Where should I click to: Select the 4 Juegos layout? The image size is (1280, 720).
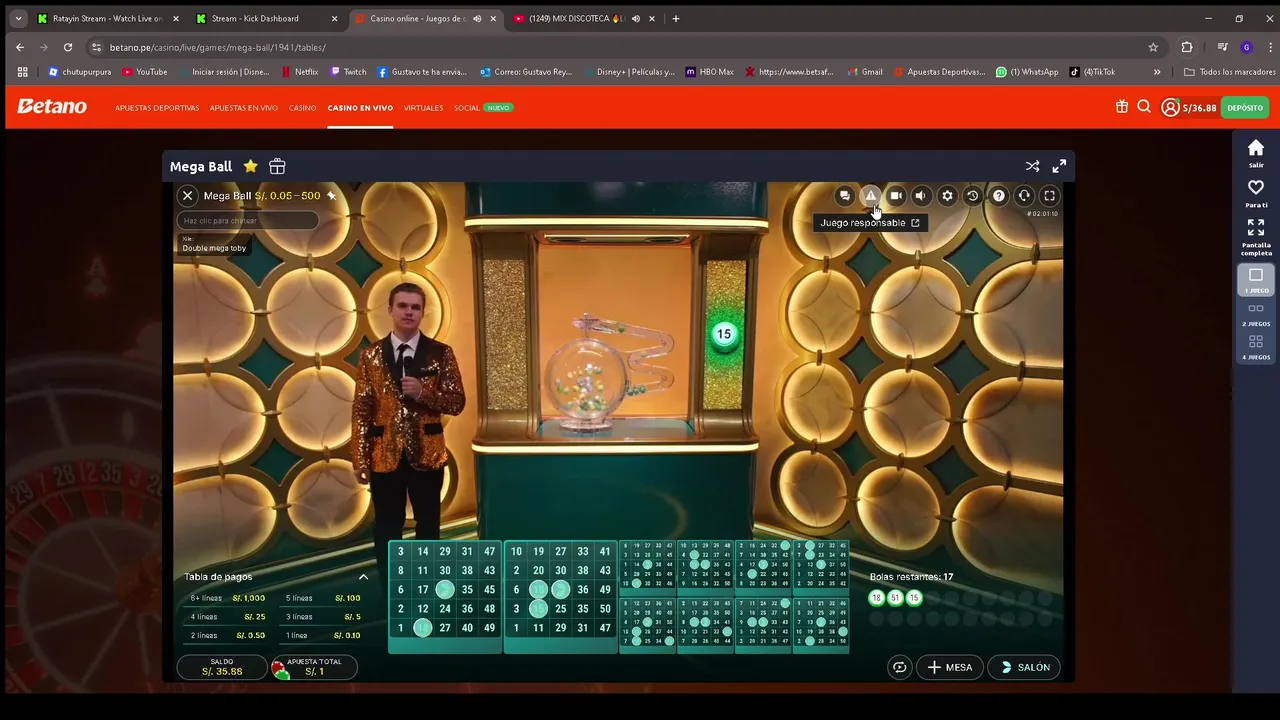click(1256, 347)
